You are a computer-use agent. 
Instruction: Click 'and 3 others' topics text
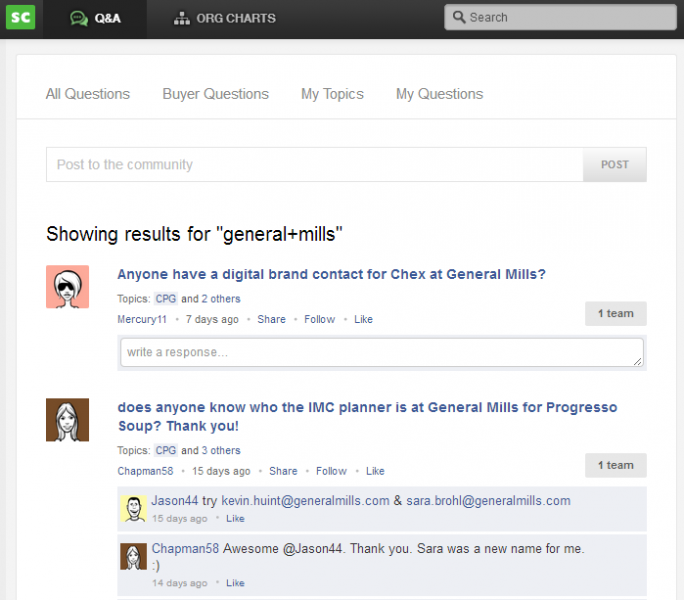click(211, 450)
